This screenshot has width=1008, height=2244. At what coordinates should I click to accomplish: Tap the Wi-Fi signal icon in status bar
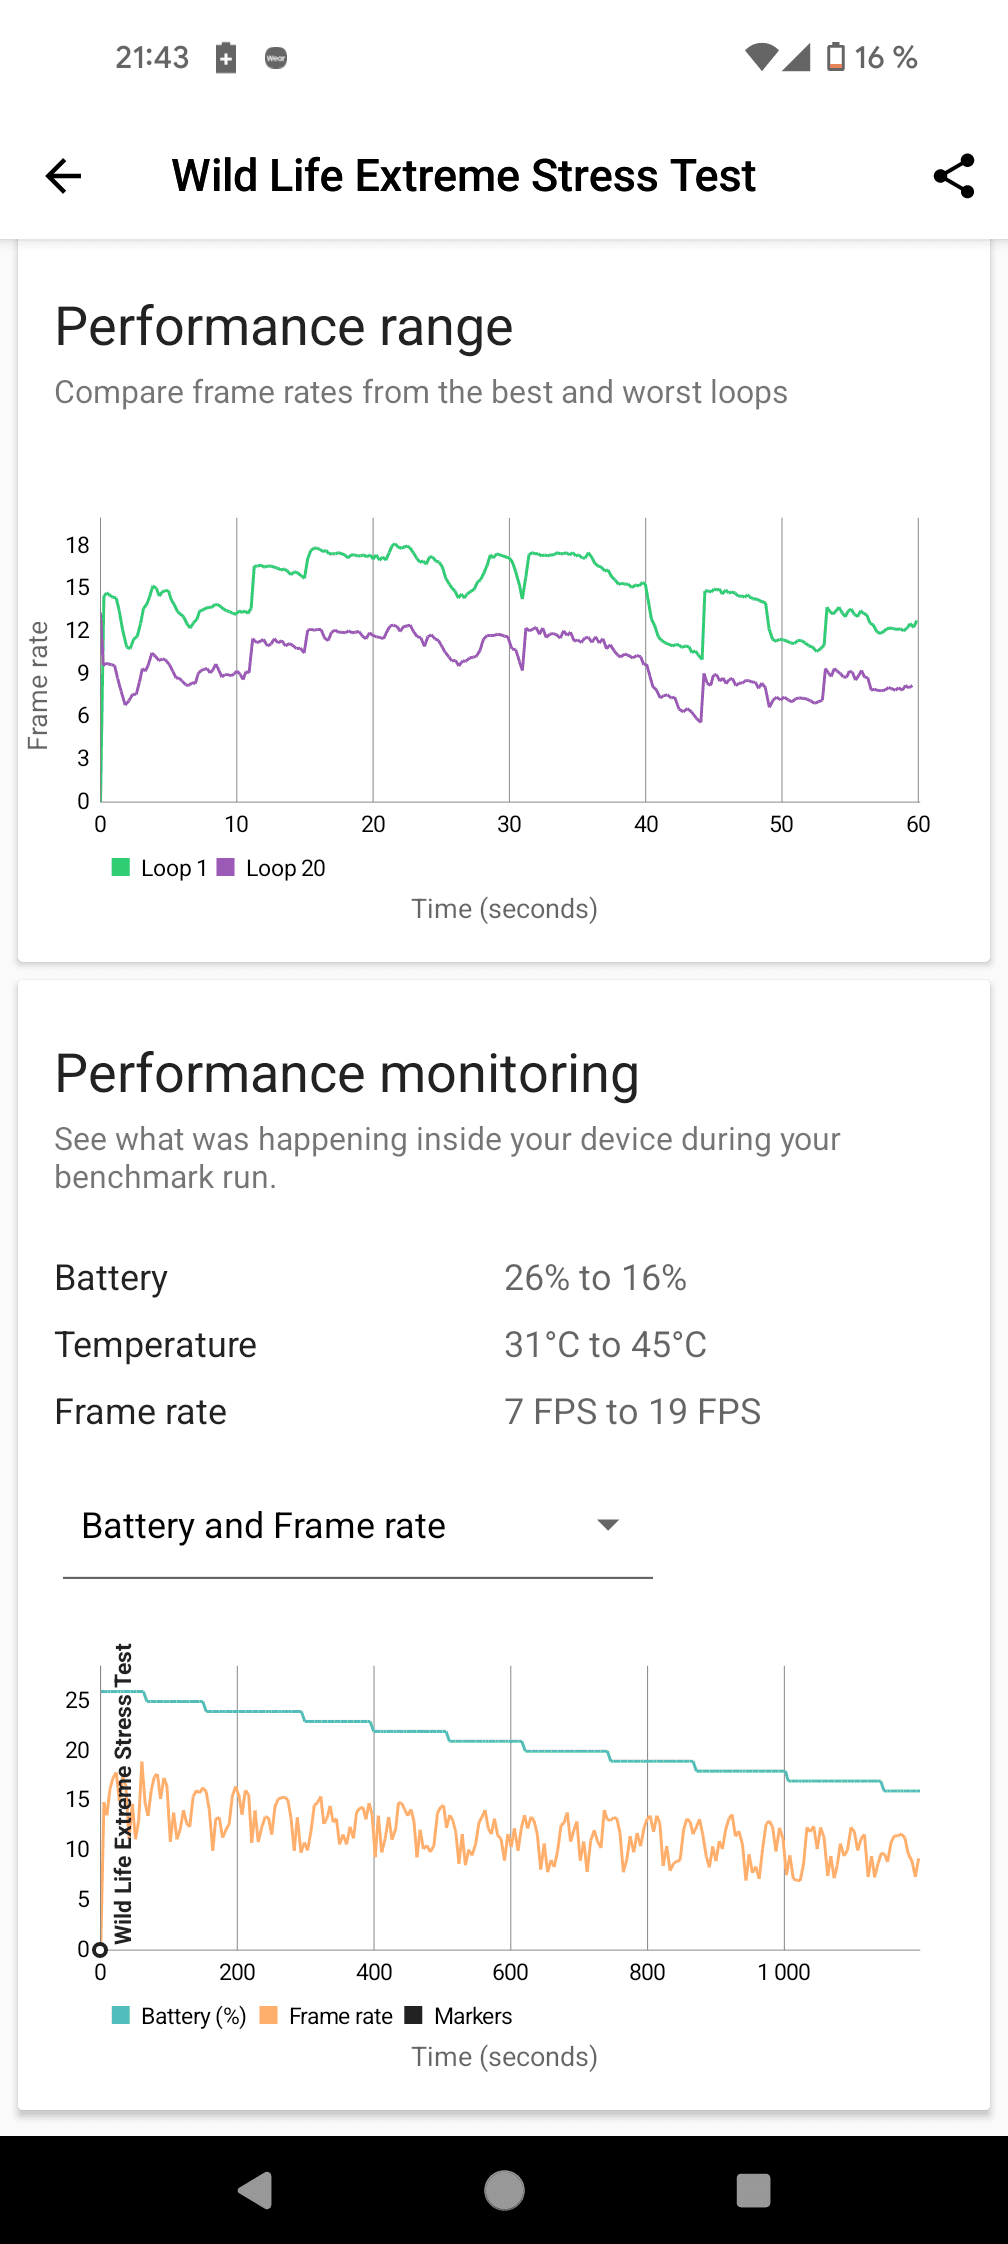click(761, 57)
